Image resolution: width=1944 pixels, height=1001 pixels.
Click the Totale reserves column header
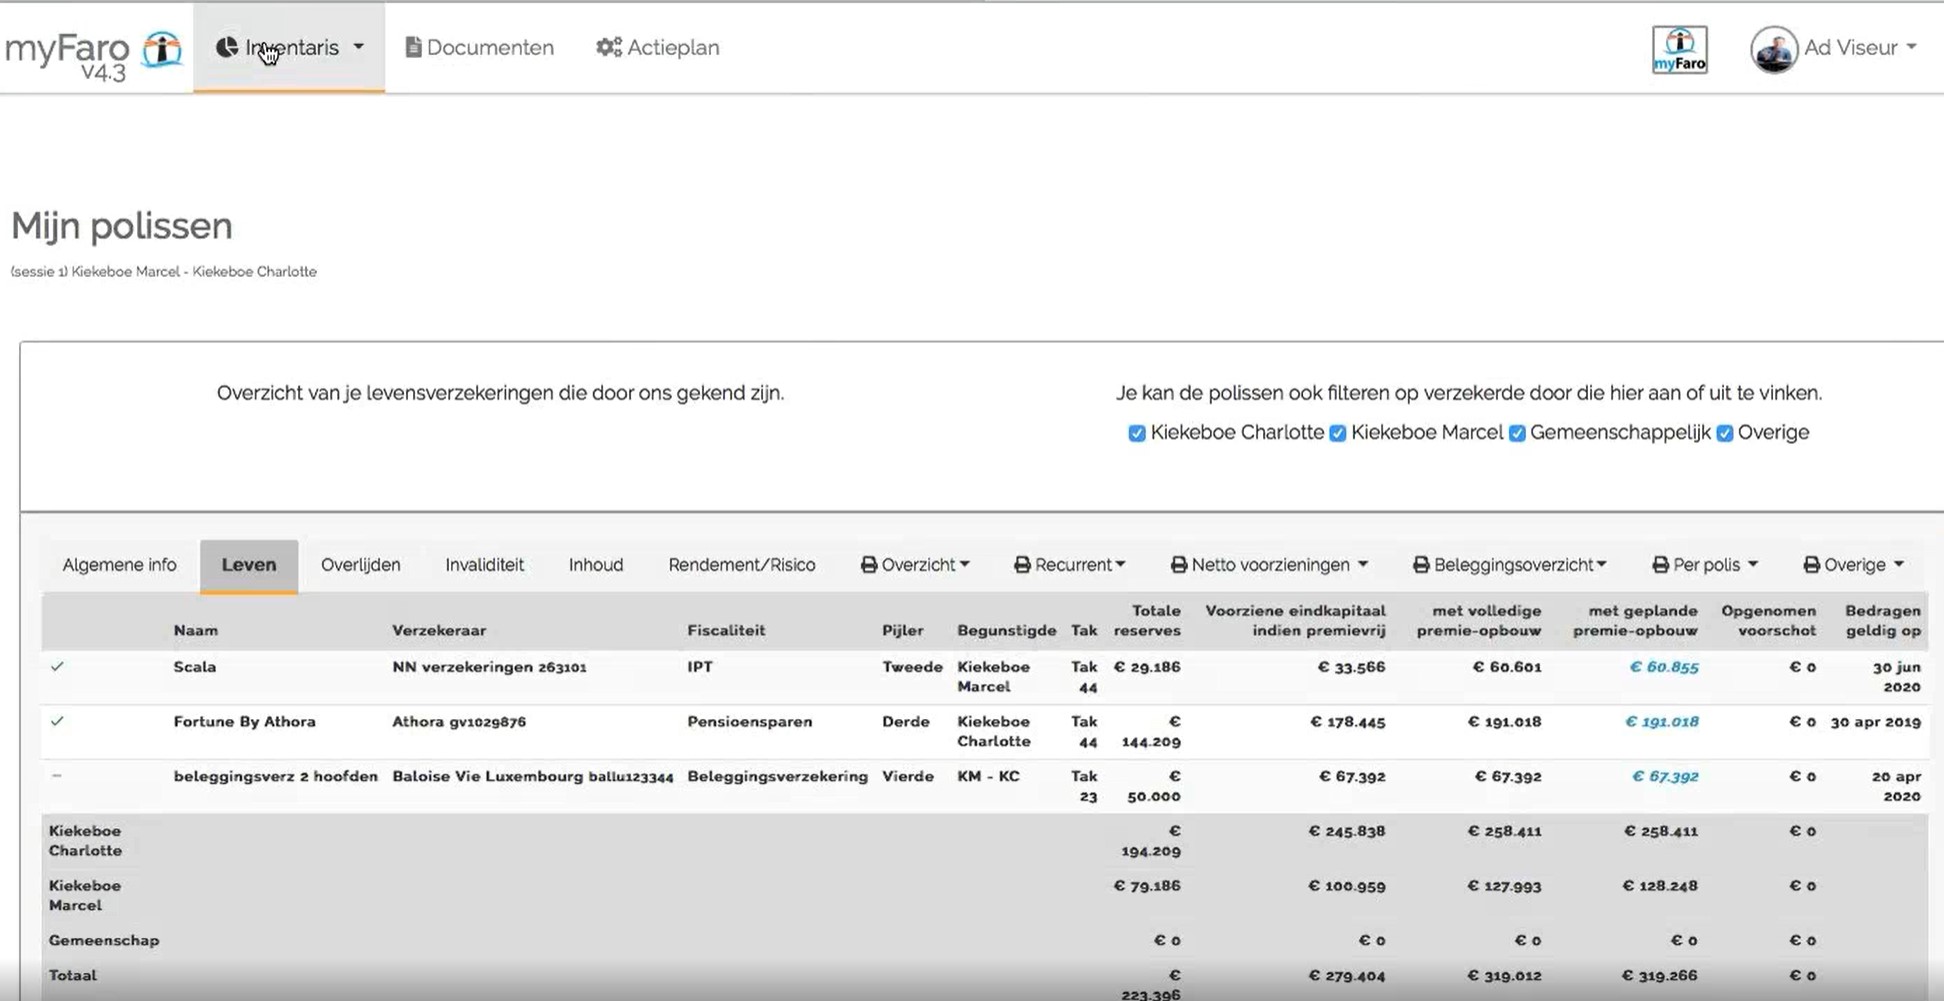(x=1147, y=620)
